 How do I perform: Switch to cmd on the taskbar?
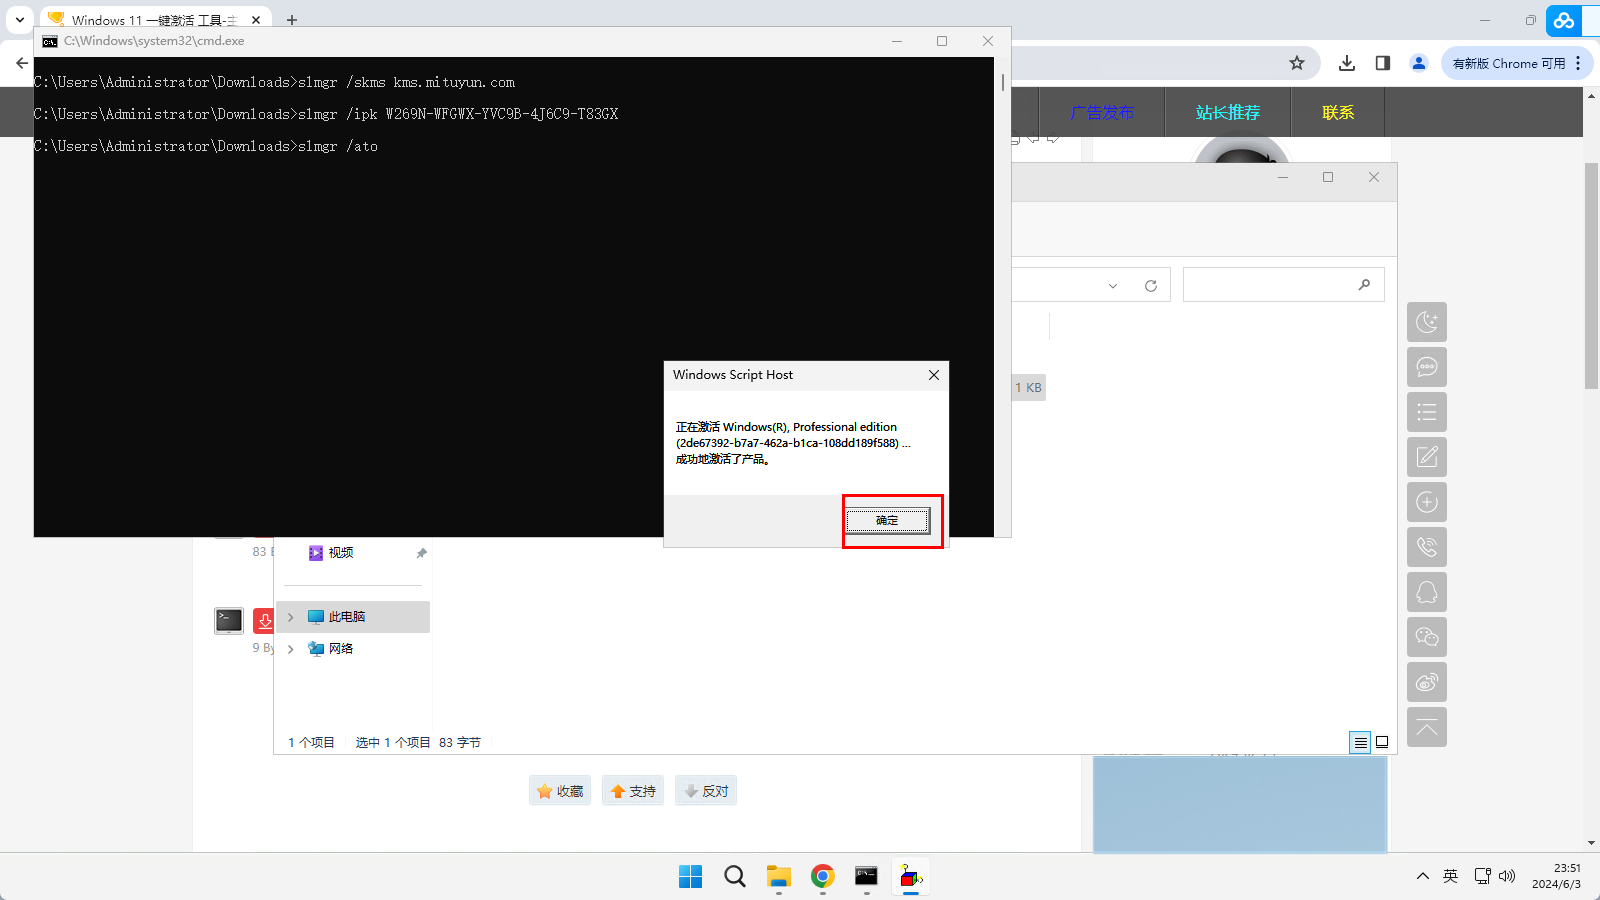coord(867,877)
